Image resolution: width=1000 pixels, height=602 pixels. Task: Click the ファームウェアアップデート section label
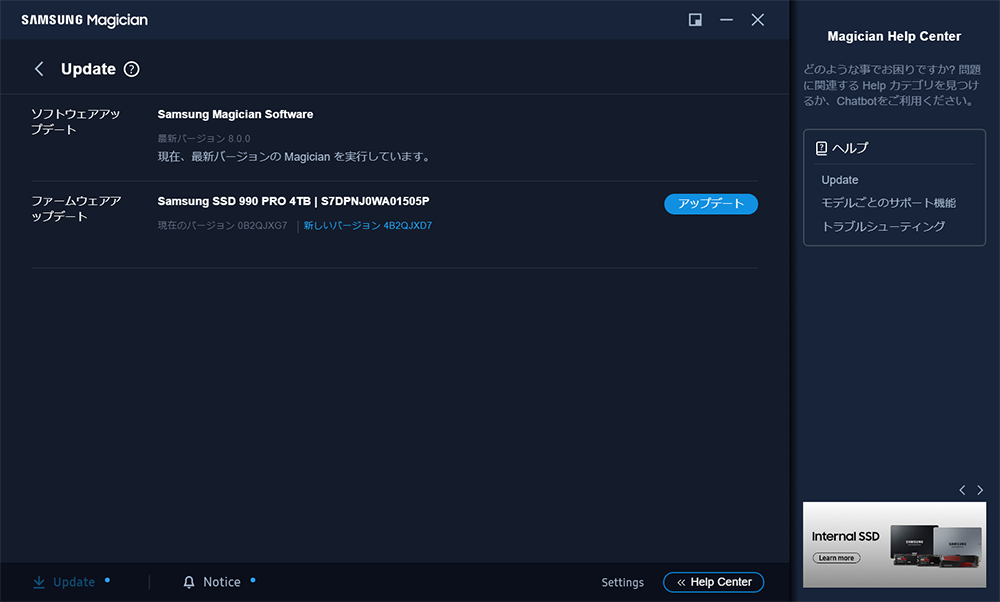[76, 209]
